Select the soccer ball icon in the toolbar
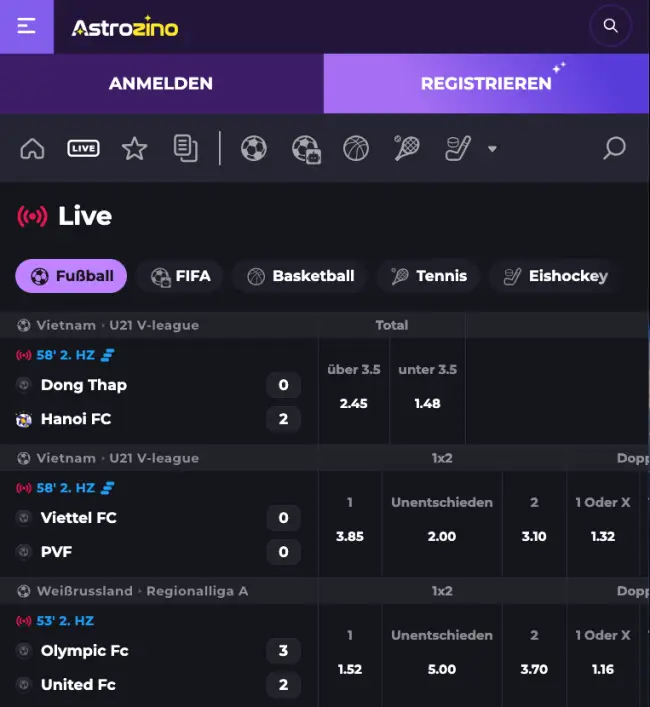The height and width of the screenshot is (707, 650). coord(254,148)
